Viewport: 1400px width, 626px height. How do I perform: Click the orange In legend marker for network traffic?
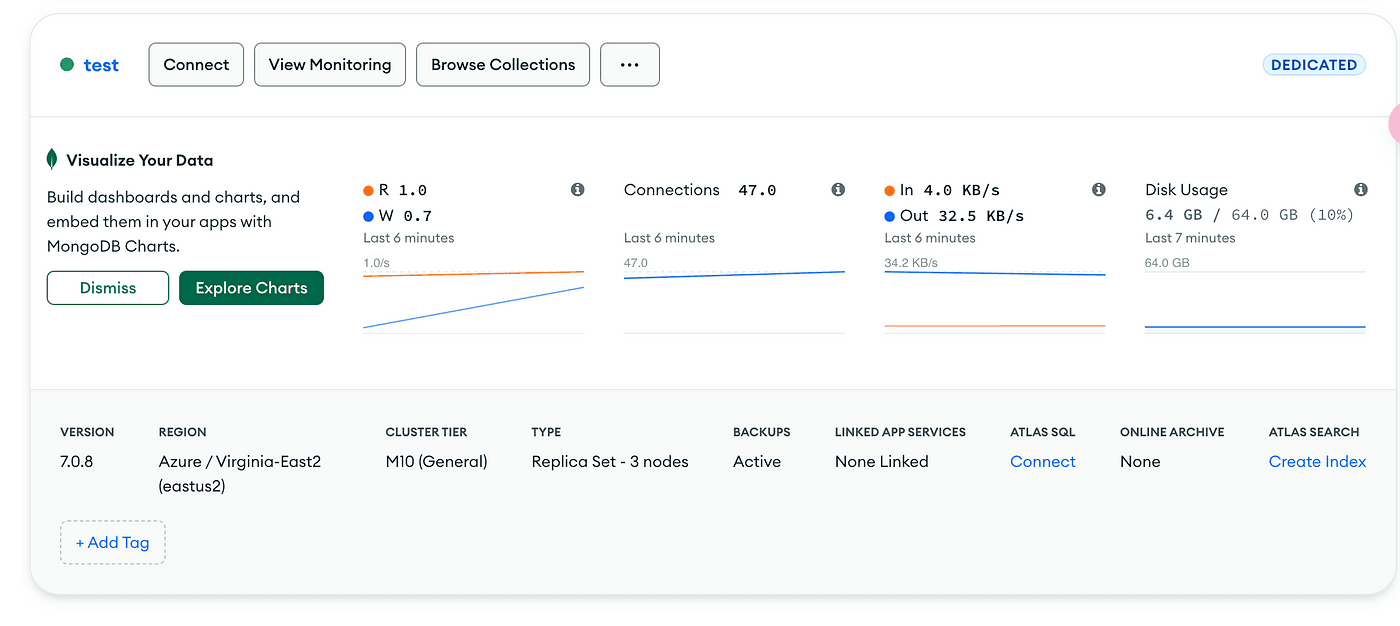pos(890,189)
